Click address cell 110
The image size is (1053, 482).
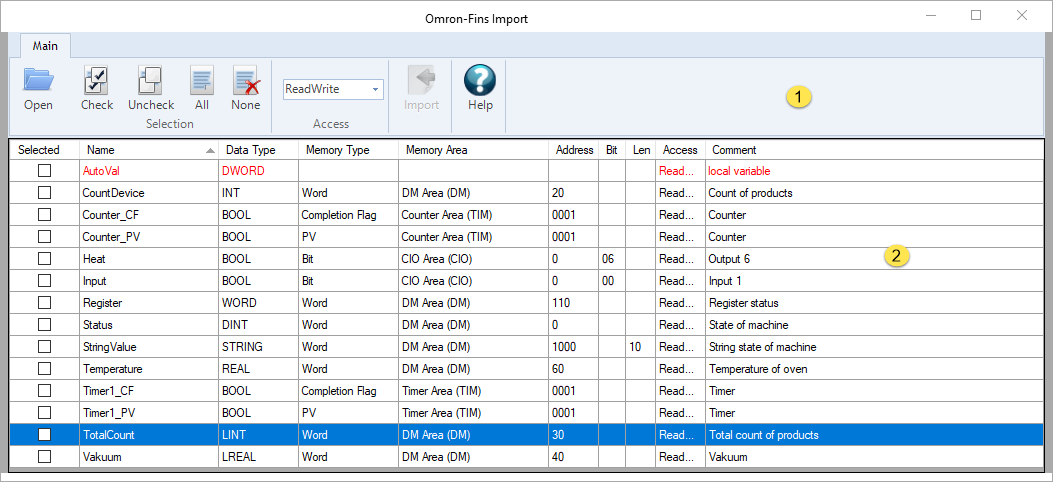click(574, 303)
